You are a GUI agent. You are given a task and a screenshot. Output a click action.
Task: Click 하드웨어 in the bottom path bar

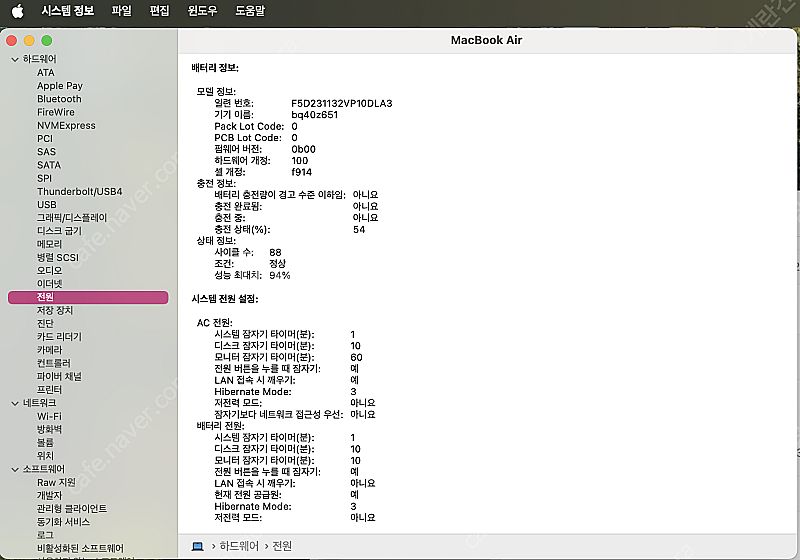click(239, 547)
